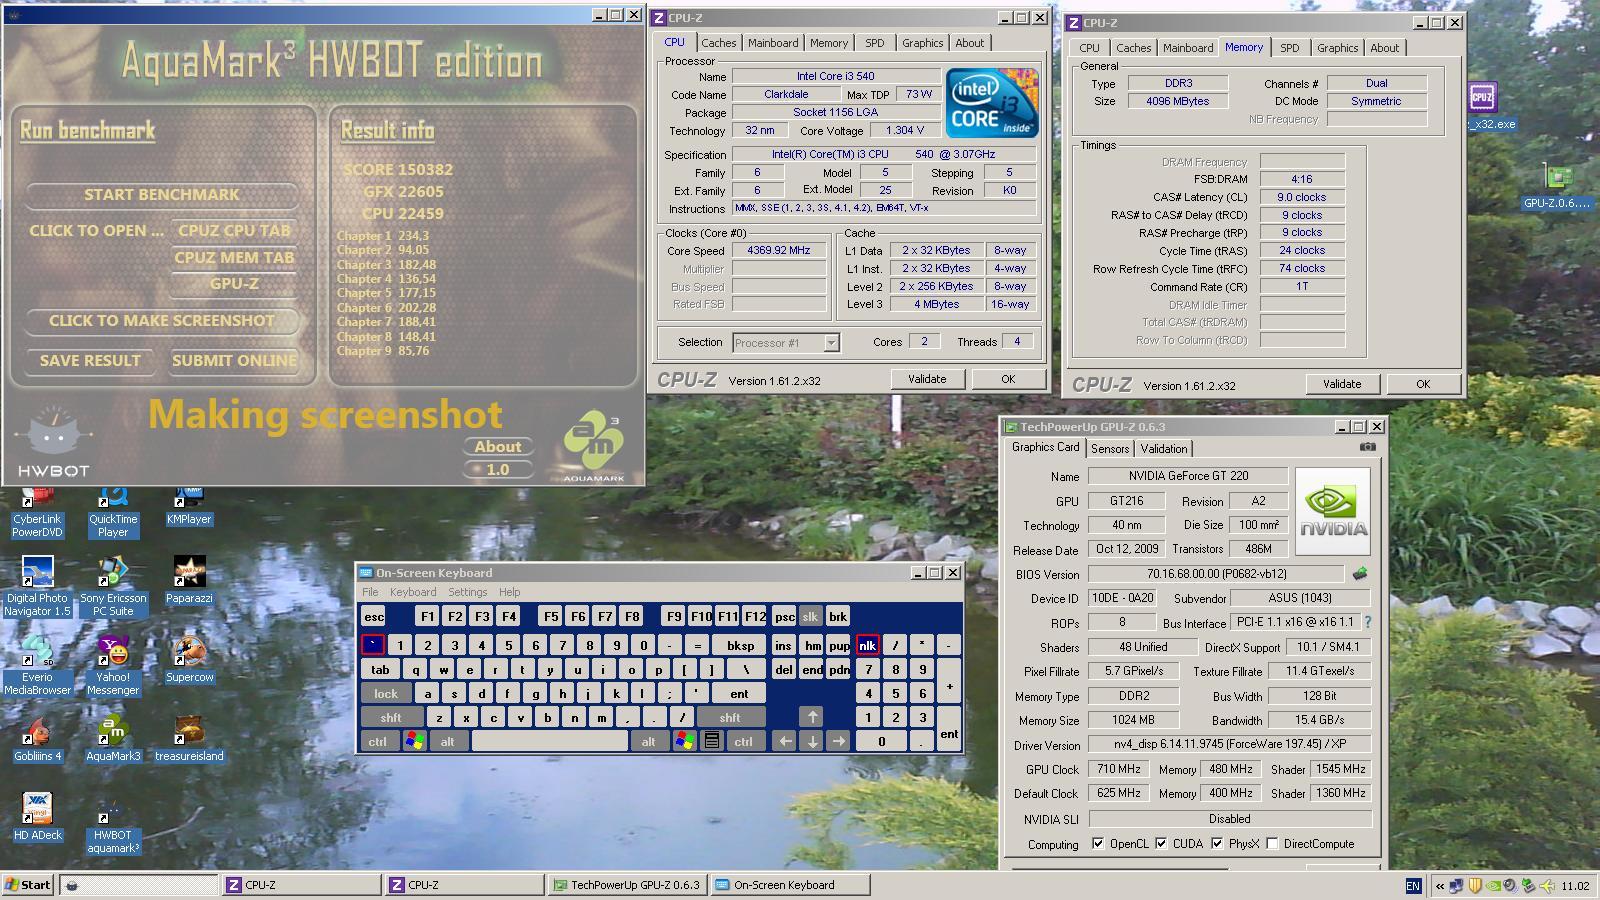This screenshot has width=1600, height=900.
Task: Toggle the slk scroll lock key
Action: tap(810, 617)
